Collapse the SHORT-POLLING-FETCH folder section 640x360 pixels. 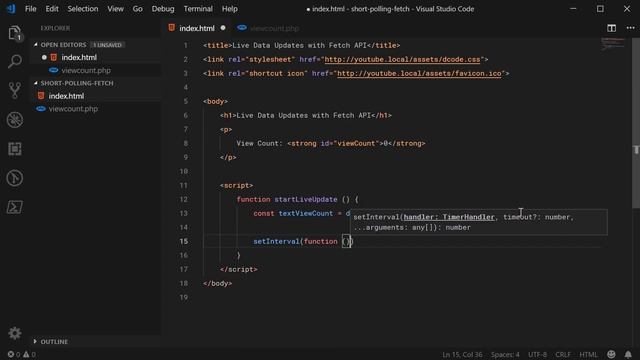pos(77,83)
